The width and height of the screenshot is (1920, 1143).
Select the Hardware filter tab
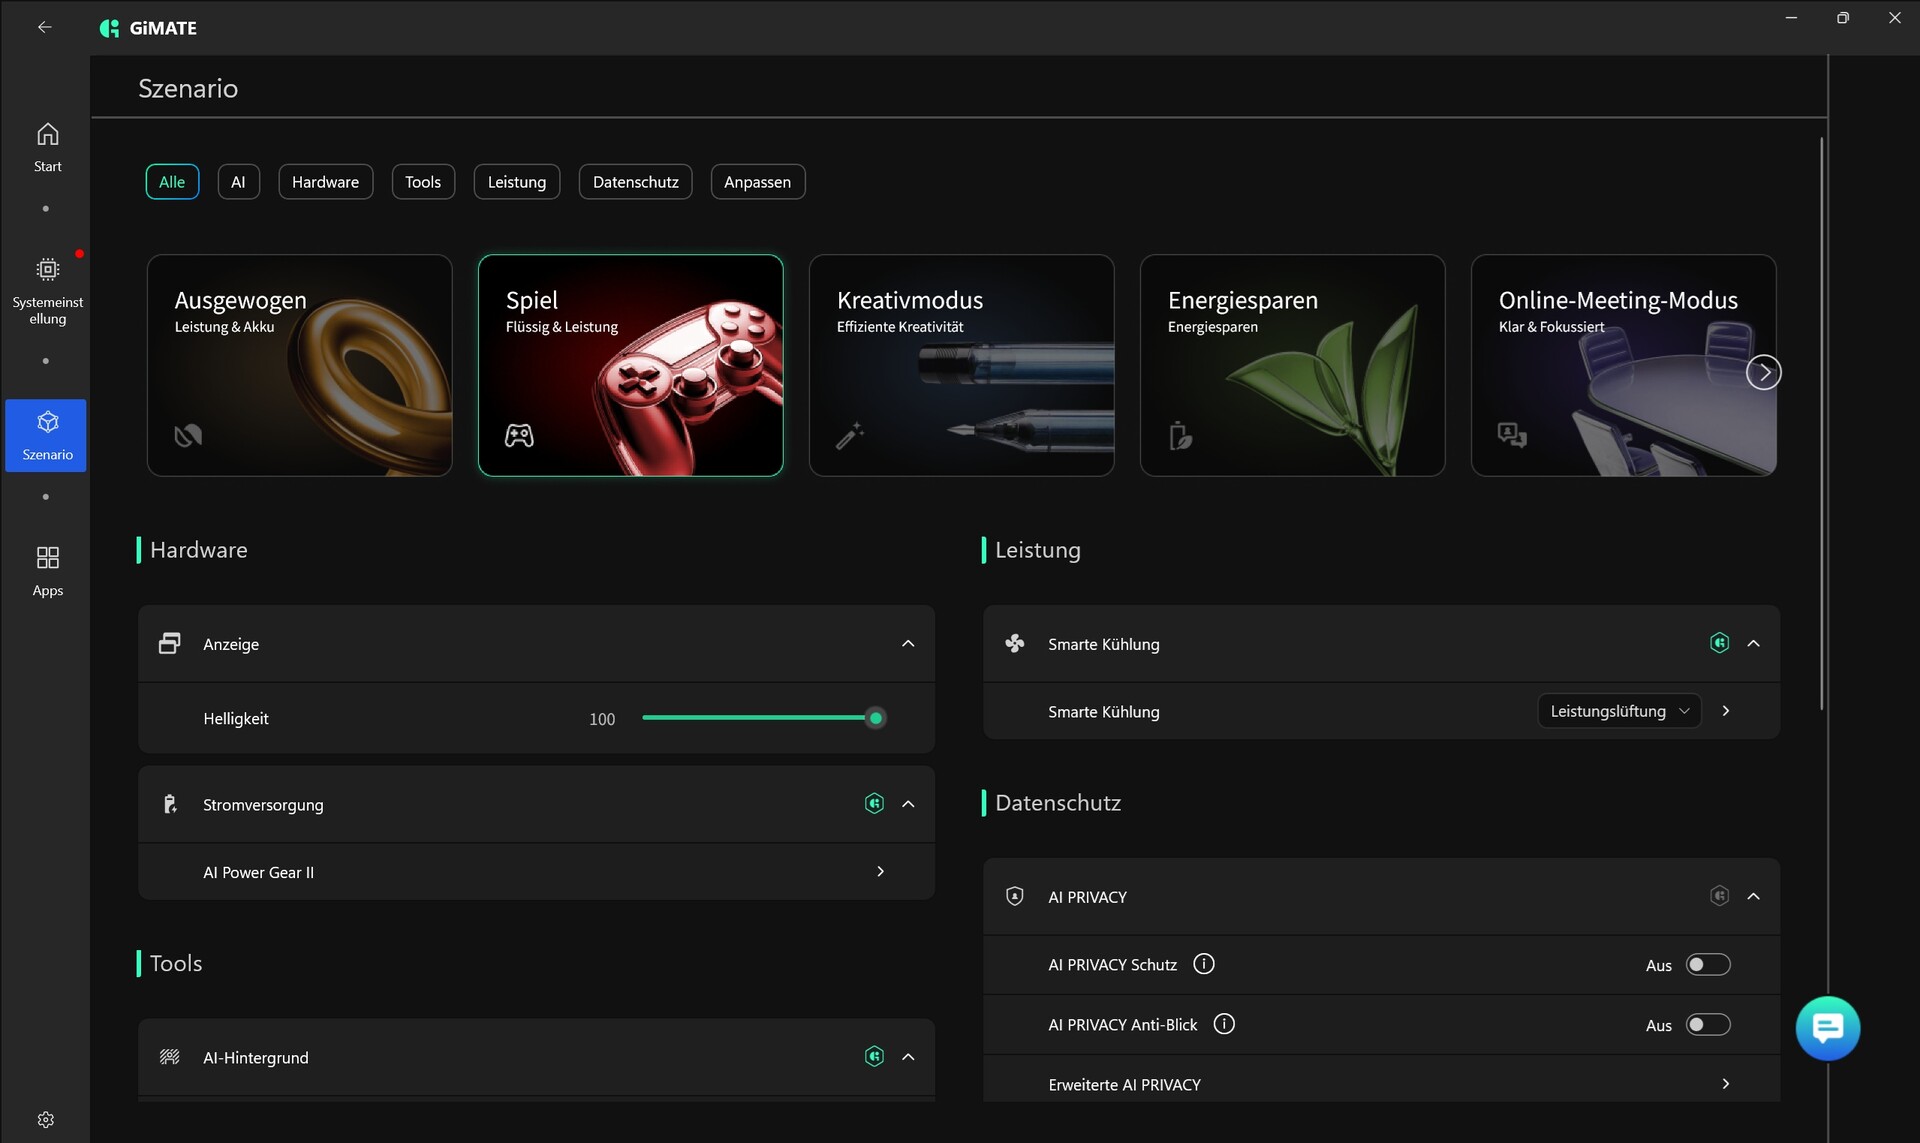tap(325, 182)
